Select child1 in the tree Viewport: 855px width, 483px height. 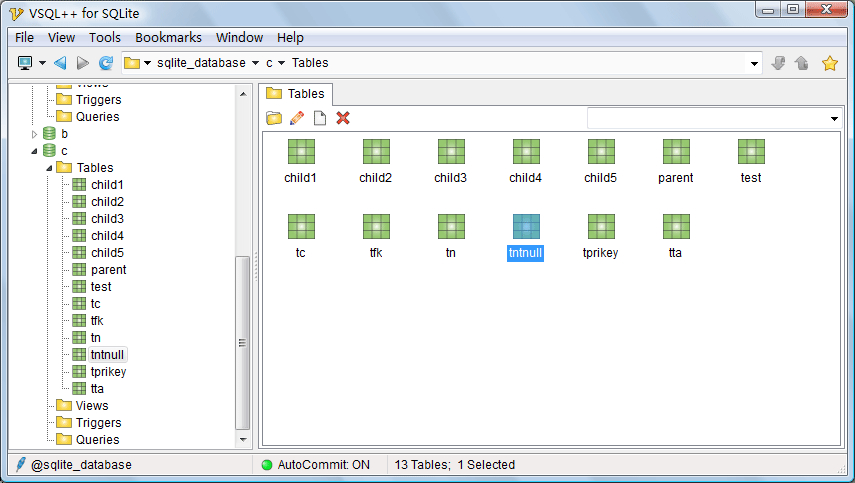point(107,185)
